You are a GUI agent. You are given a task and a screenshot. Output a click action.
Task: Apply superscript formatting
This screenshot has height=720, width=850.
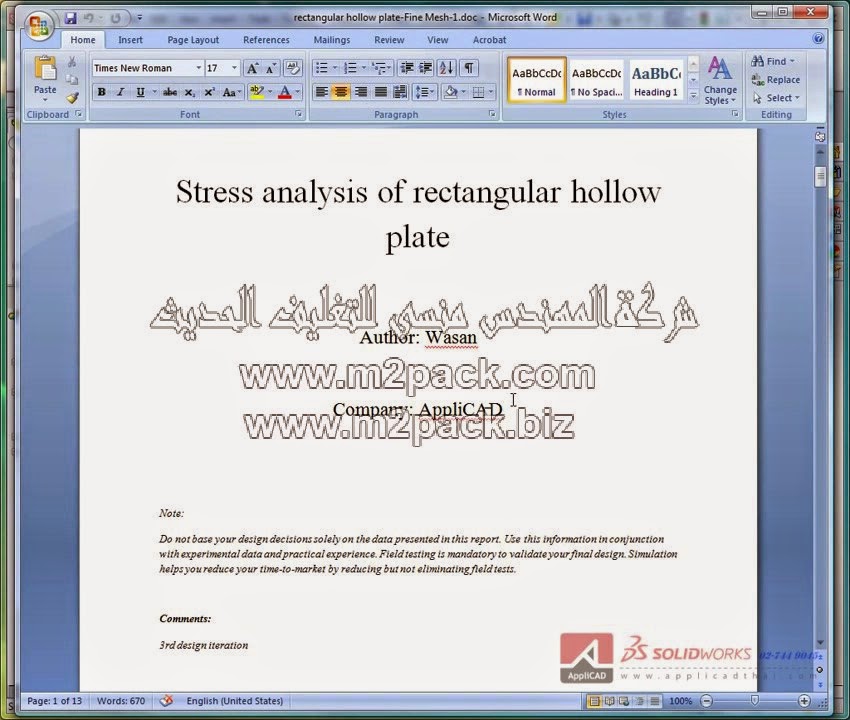point(209,92)
